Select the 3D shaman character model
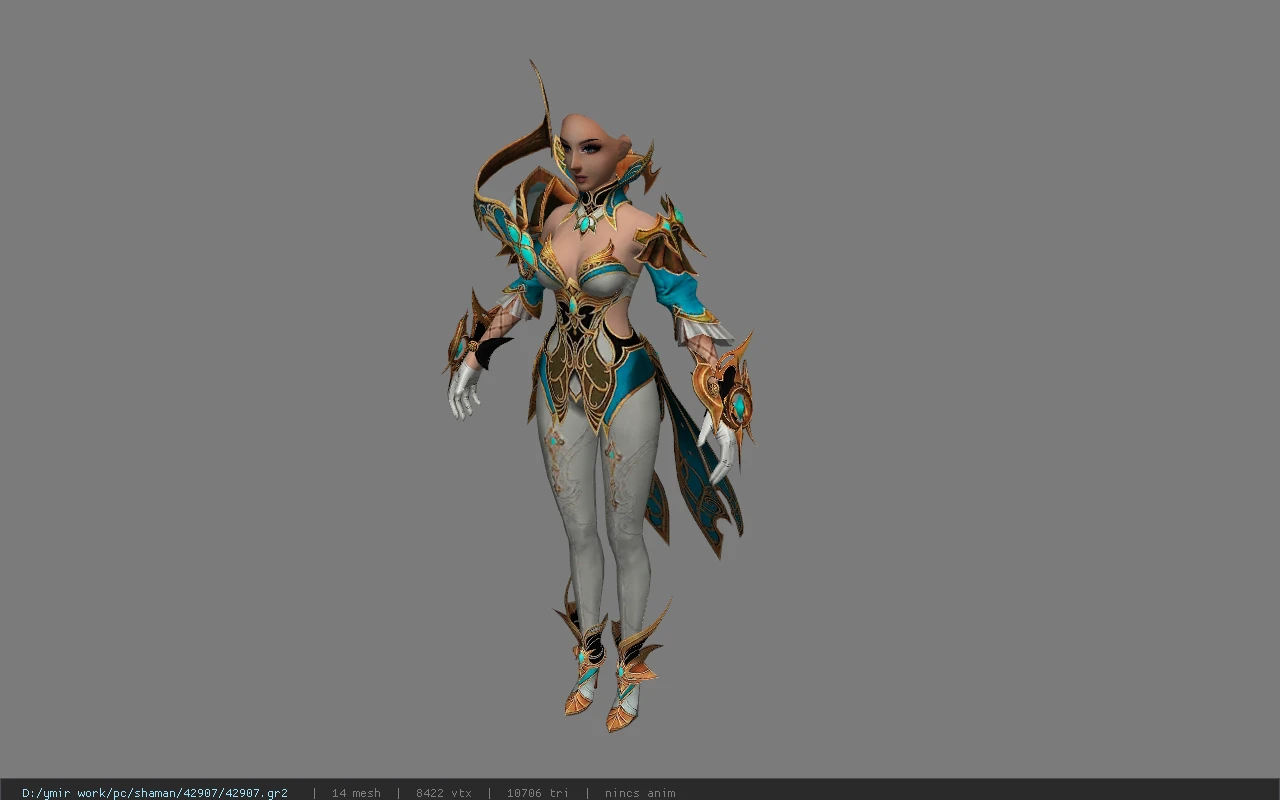Image resolution: width=1280 pixels, height=800 pixels. (x=600, y=395)
